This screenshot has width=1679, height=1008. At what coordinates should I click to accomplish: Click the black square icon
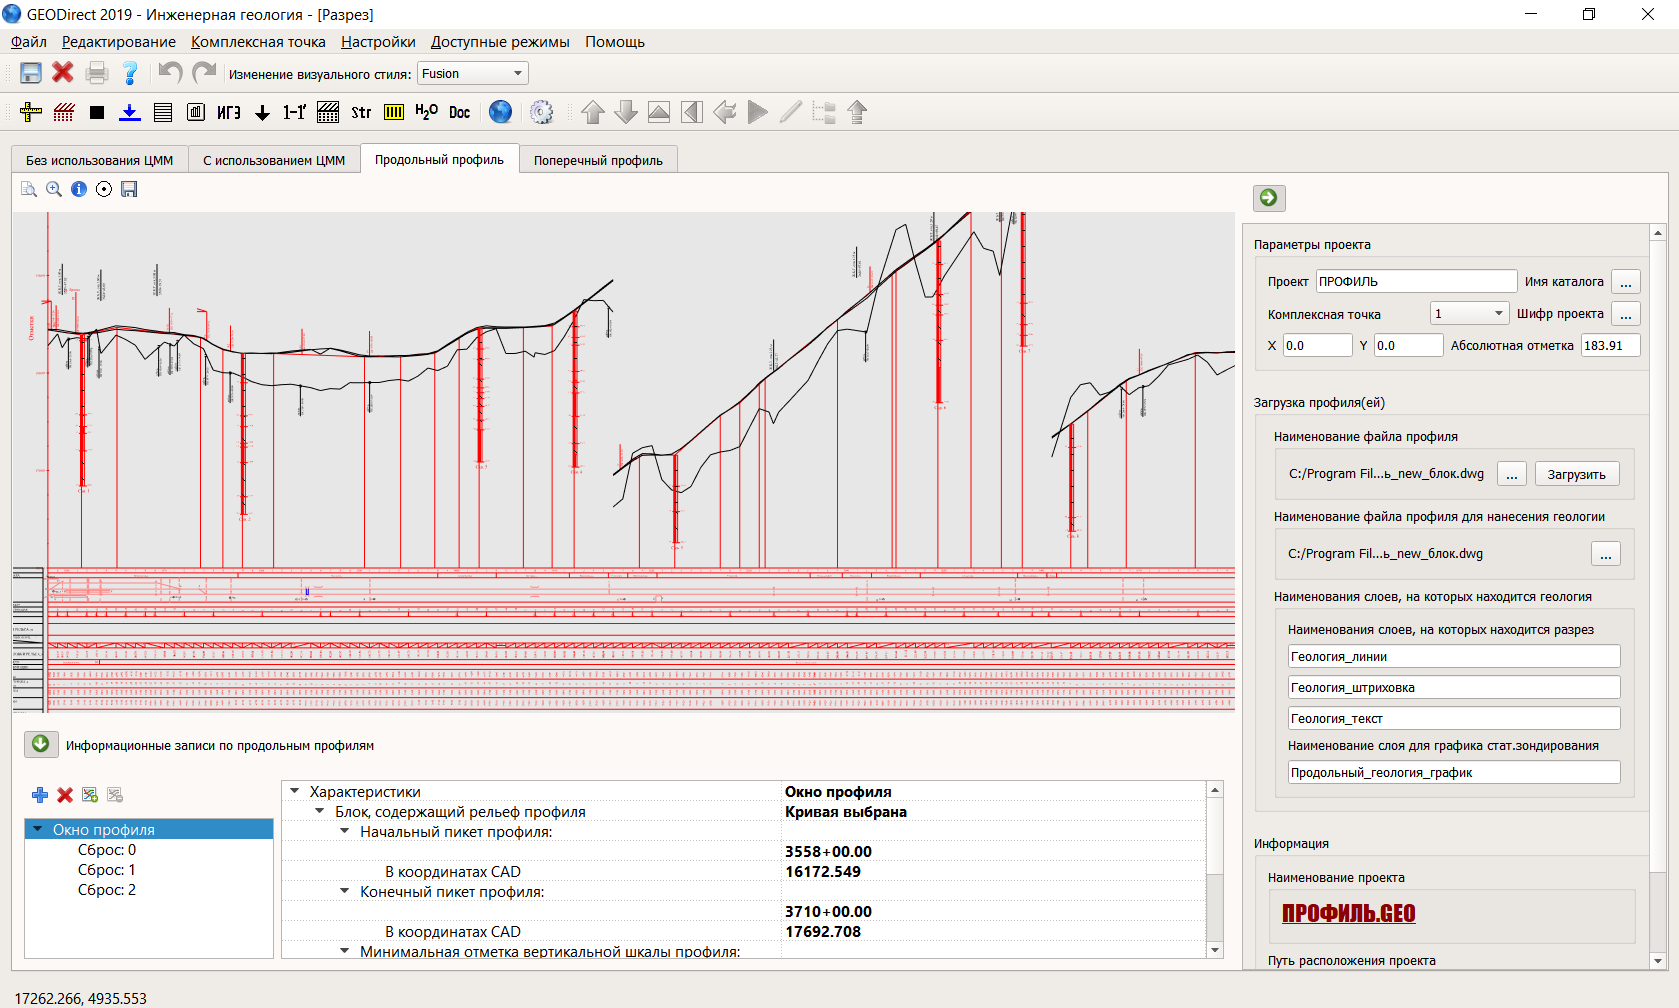click(x=97, y=113)
